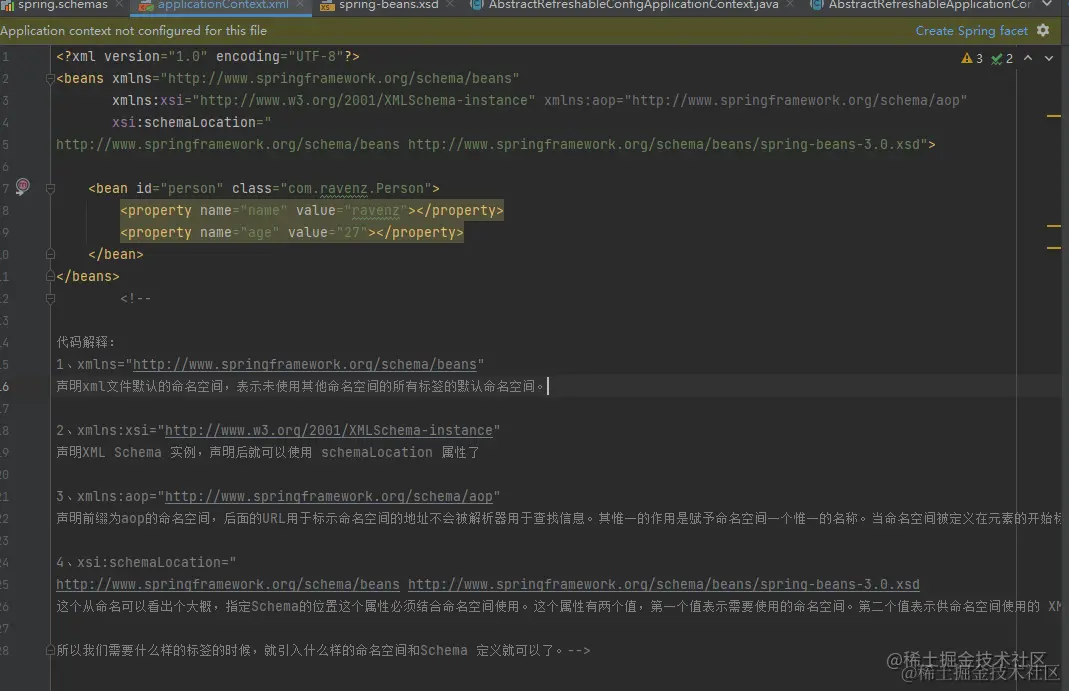Click the property name="name" line
Viewport: 1069px width, 691px height.
312,211
